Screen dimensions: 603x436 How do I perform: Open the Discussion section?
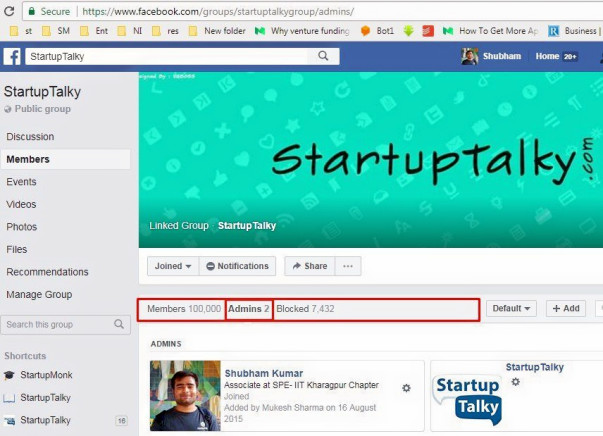pyautogui.click(x=30, y=136)
